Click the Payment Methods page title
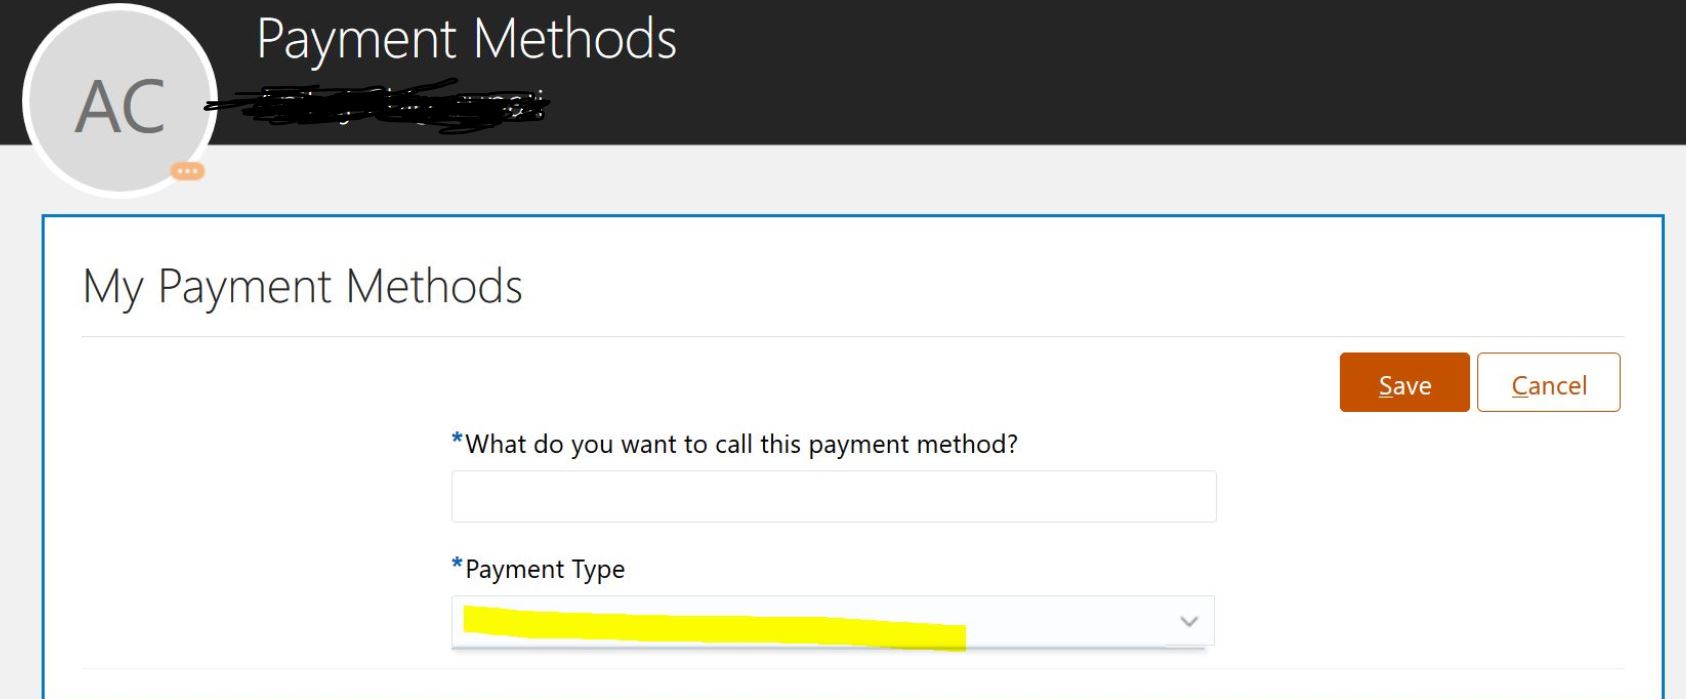Viewport: 1686px width, 699px height. pos(466,40)
